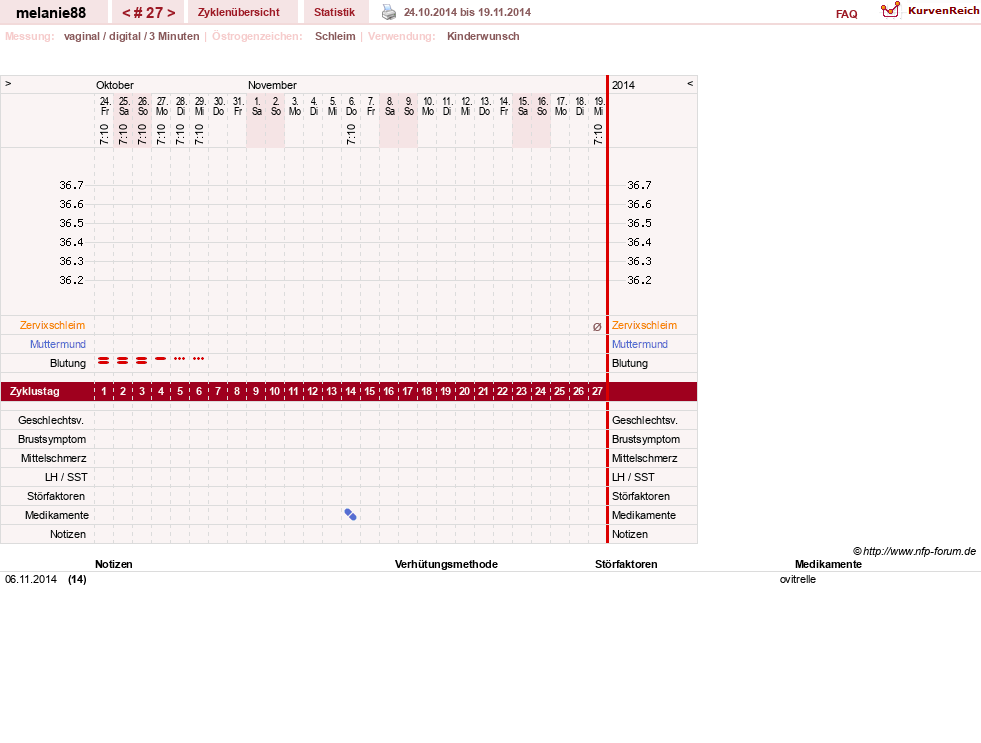
Task: Click the date header 1. Sa
Action: click(x=257, y=106)
